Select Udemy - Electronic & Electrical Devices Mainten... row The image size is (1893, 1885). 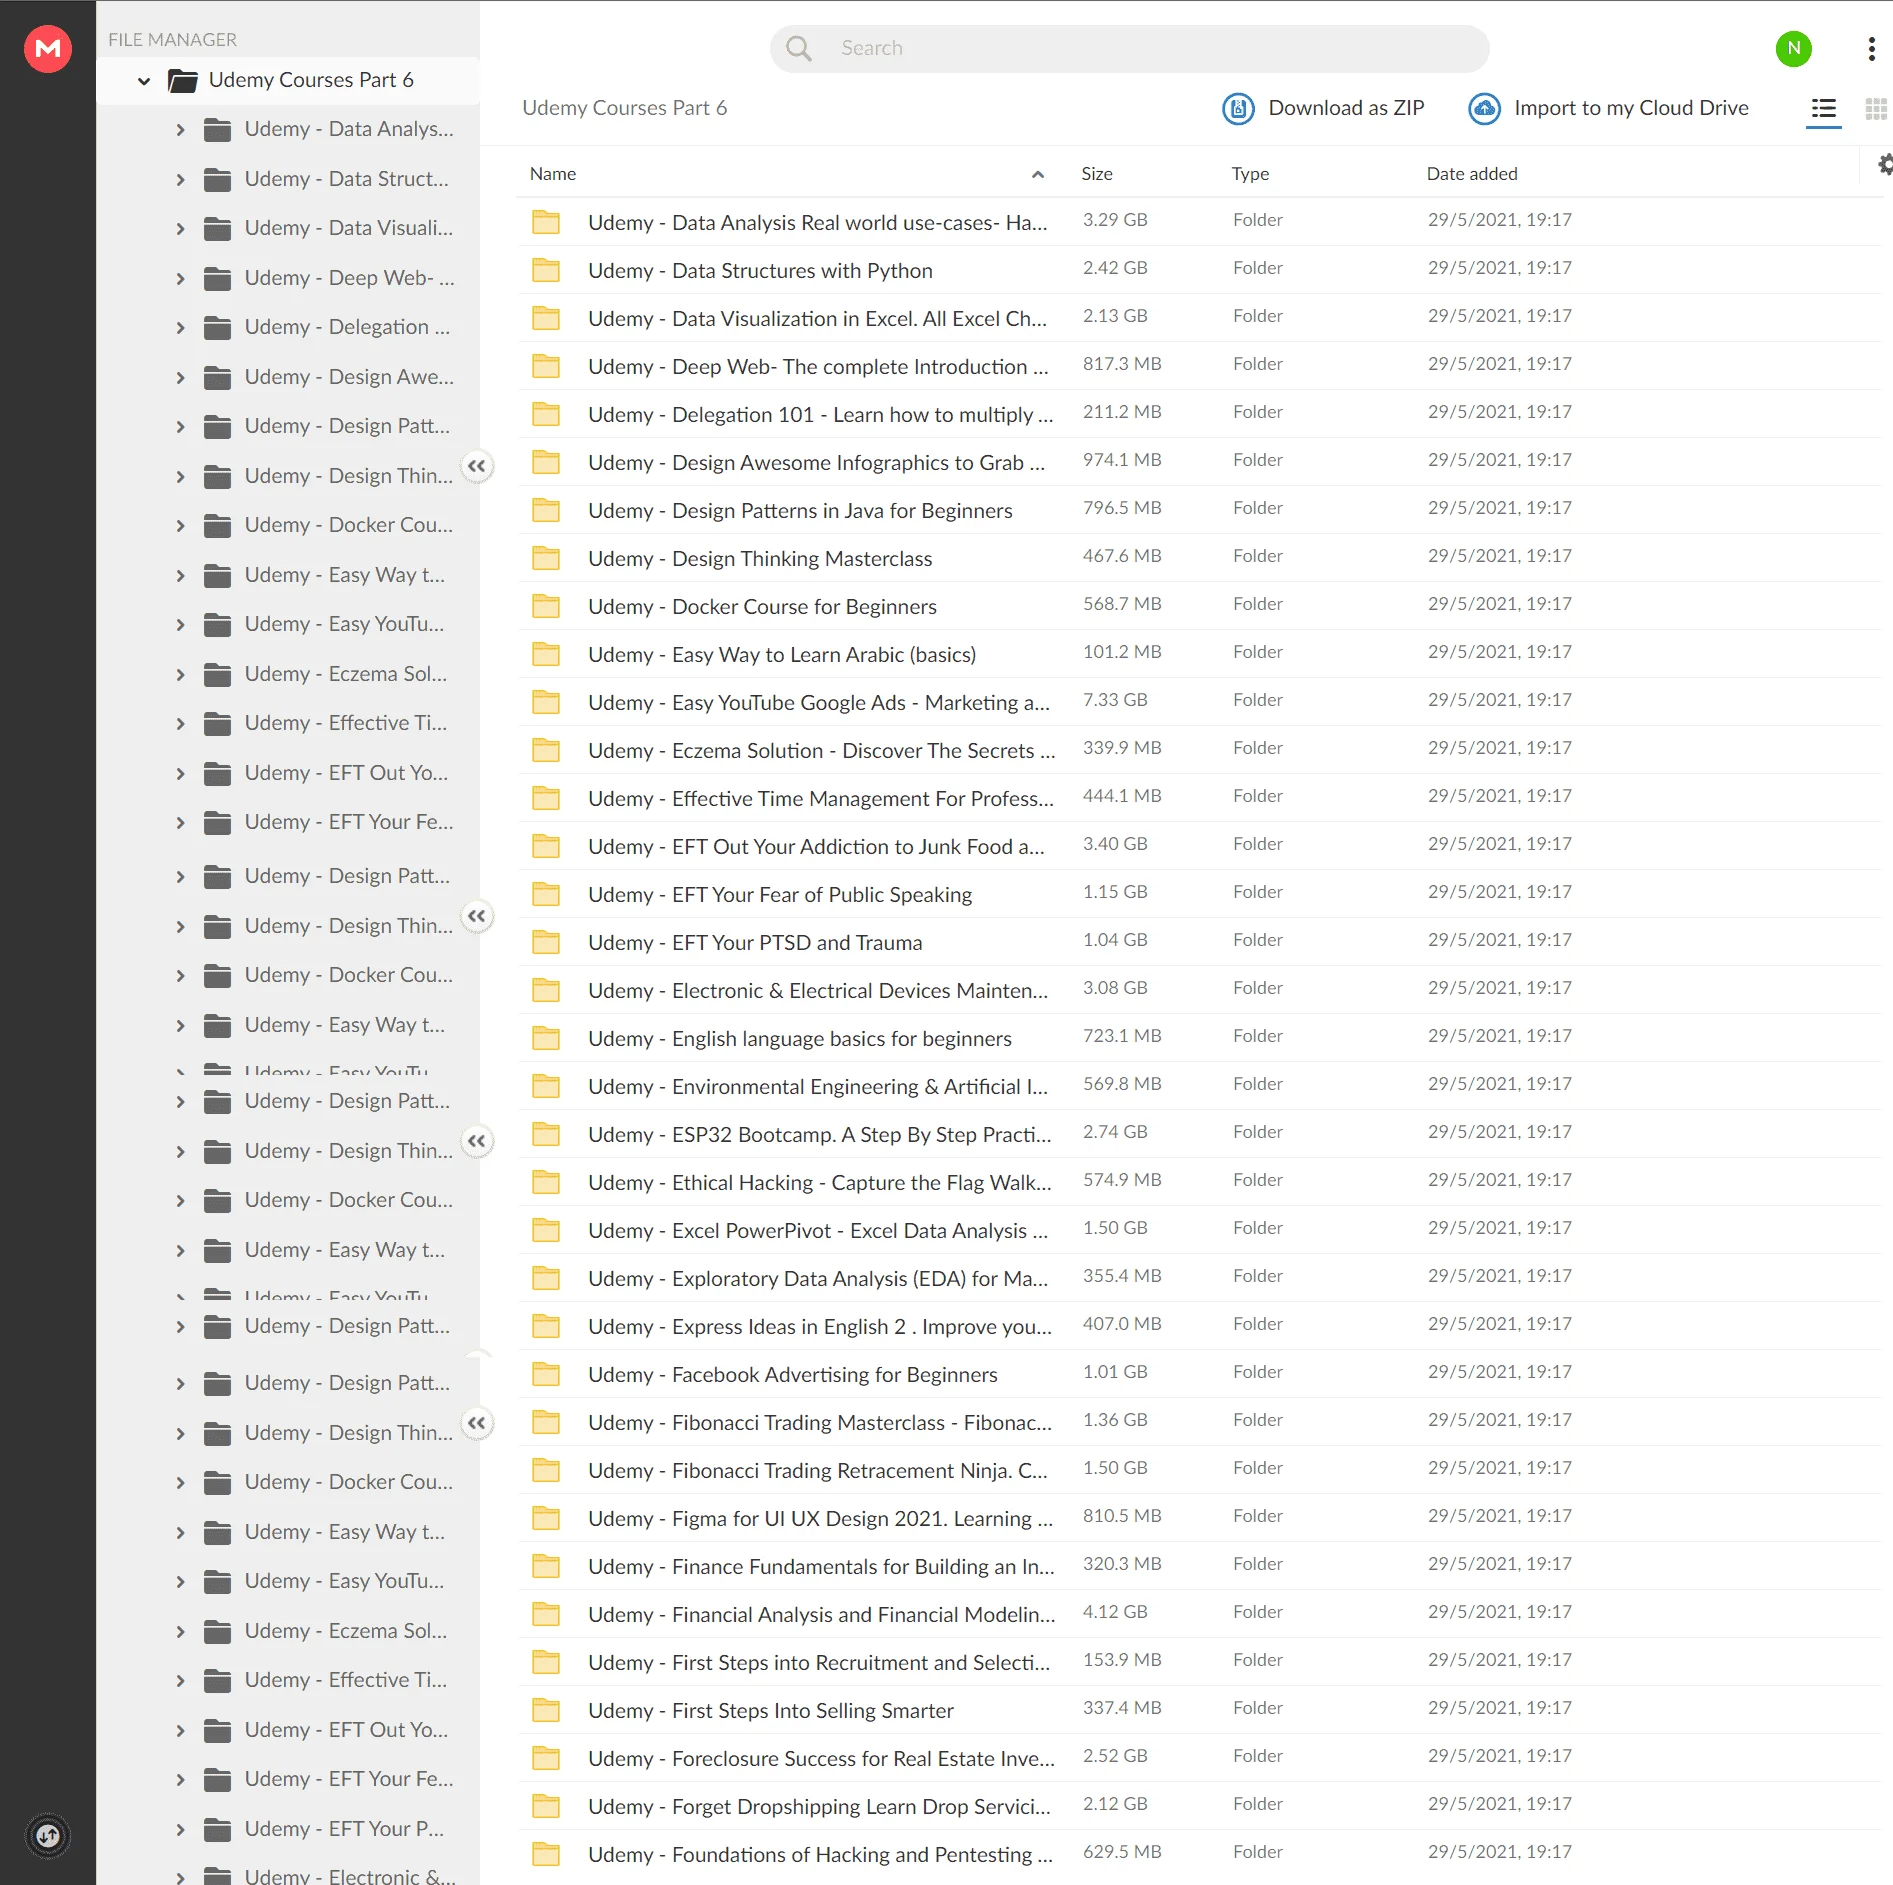pyautogui.click(x=1198, y=990)
